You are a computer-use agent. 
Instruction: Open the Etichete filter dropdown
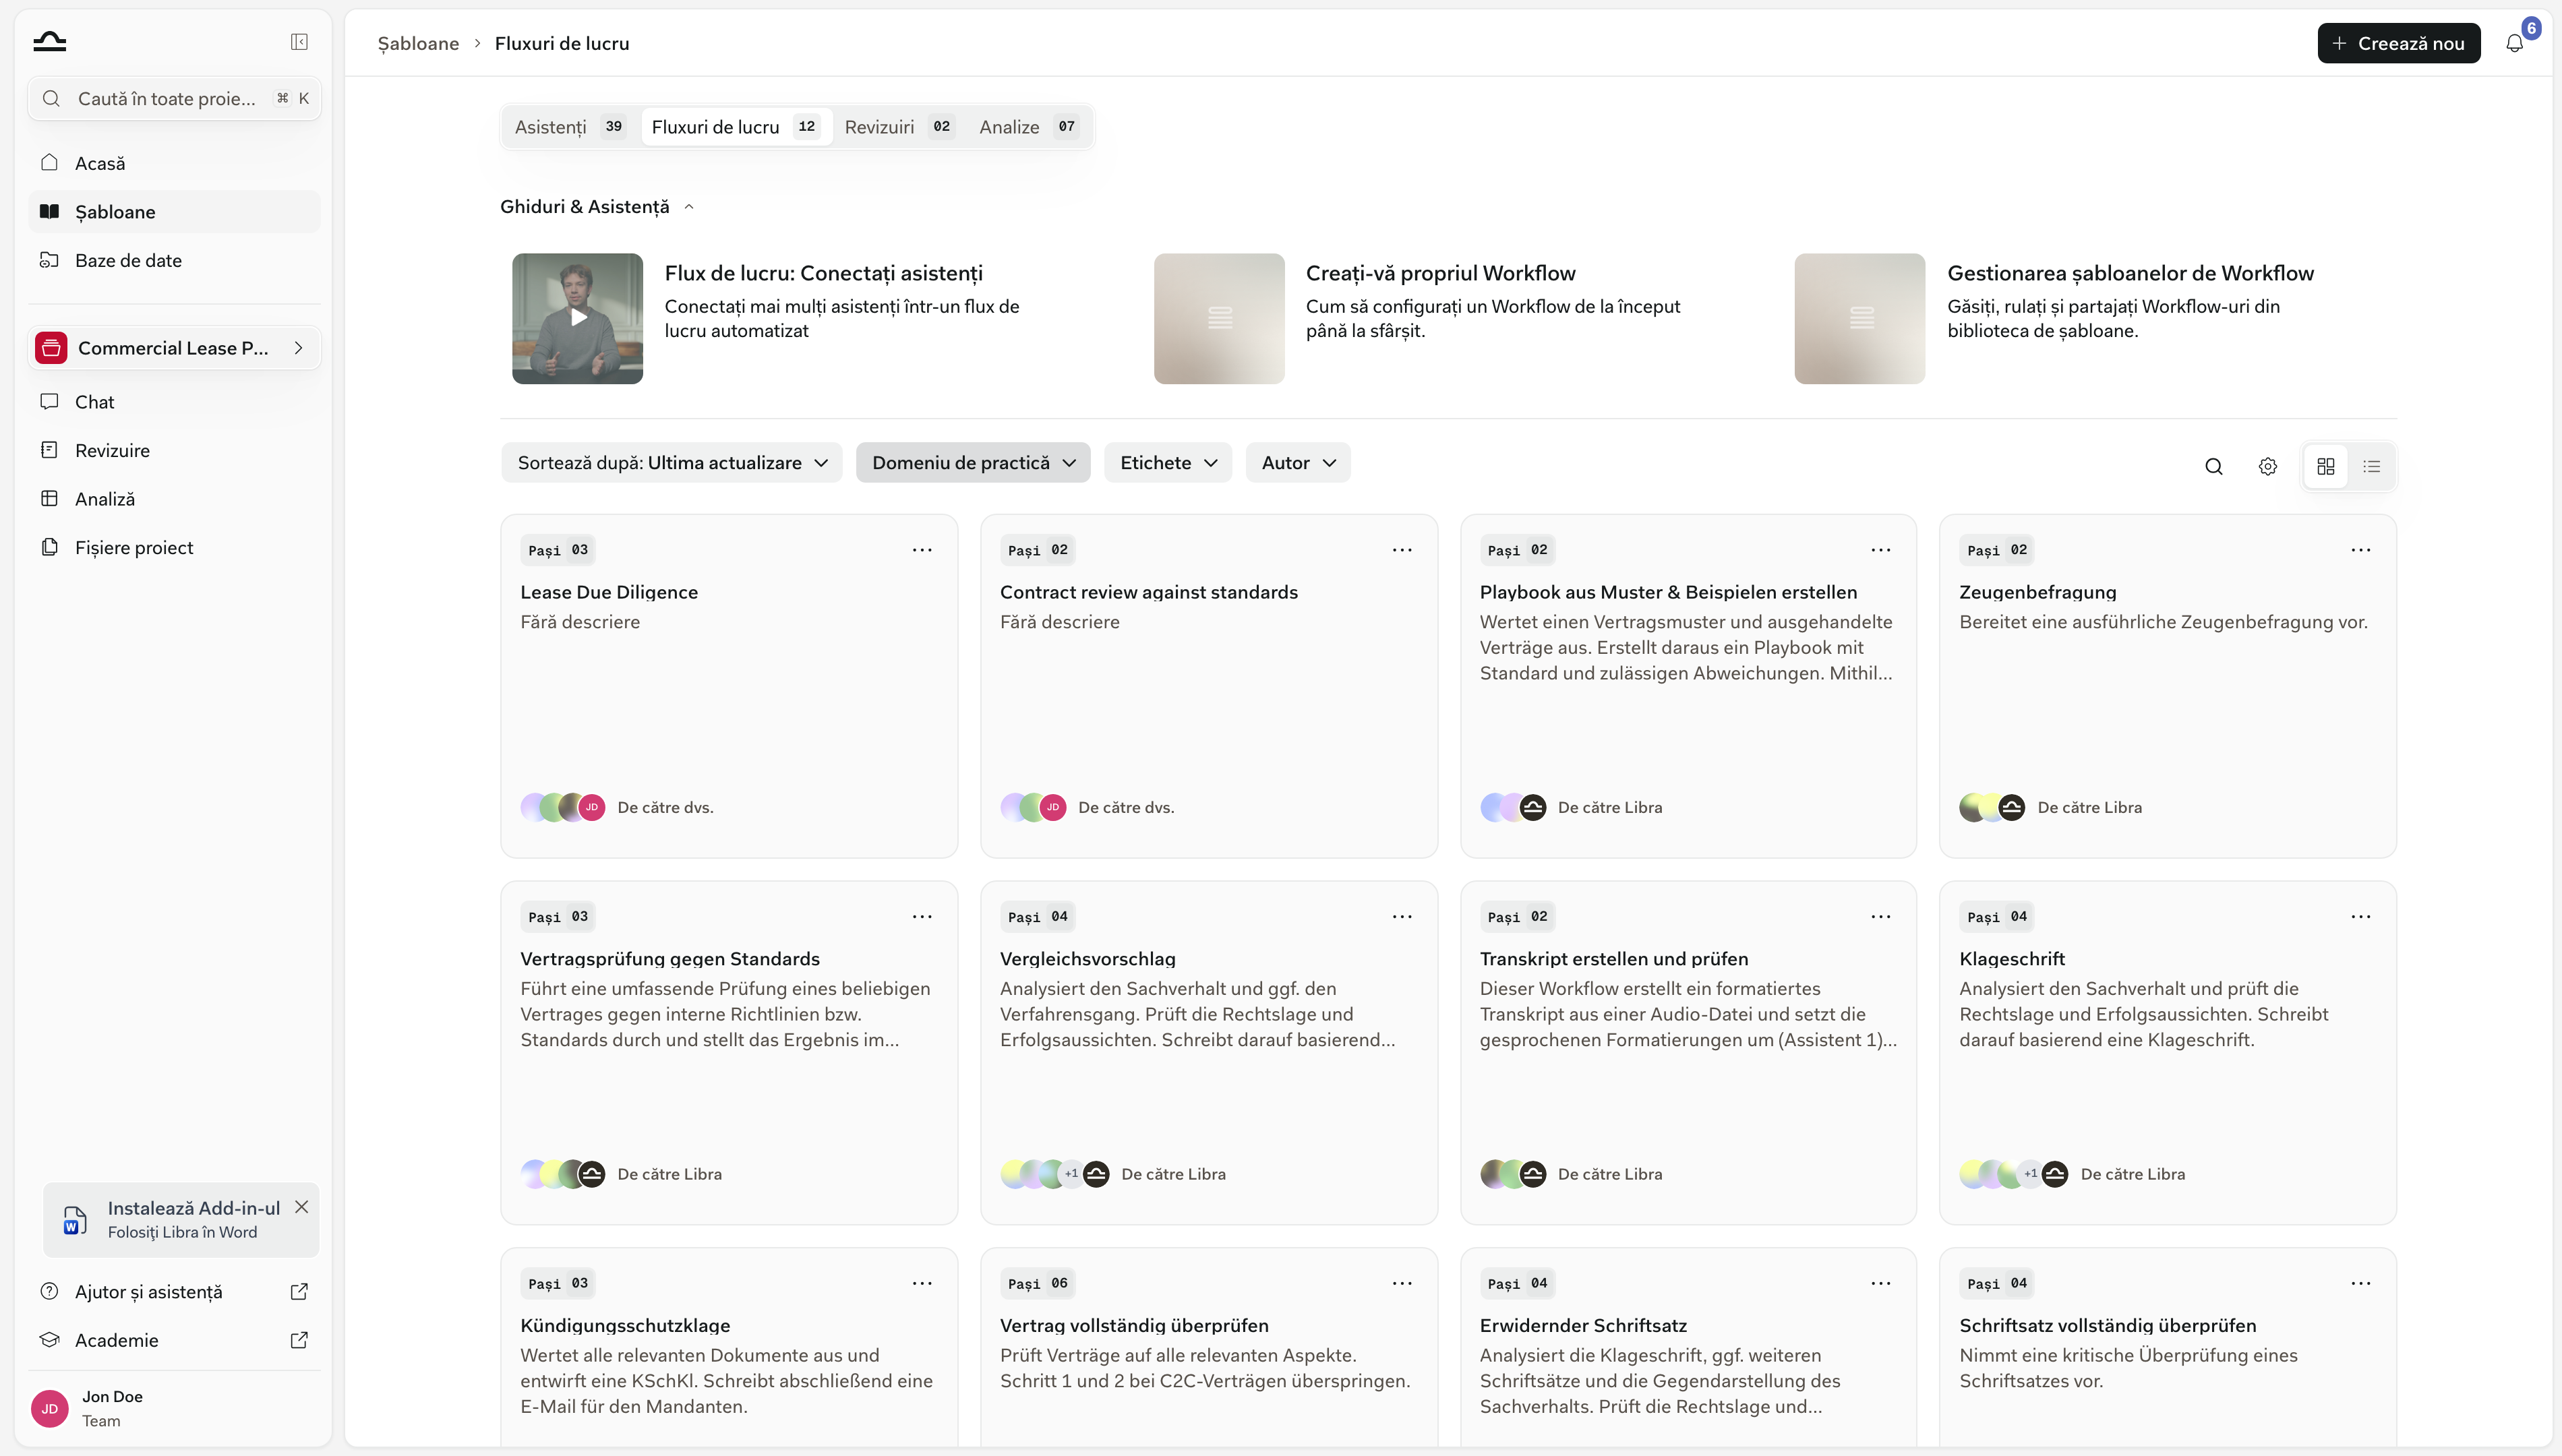point(1168,463)
